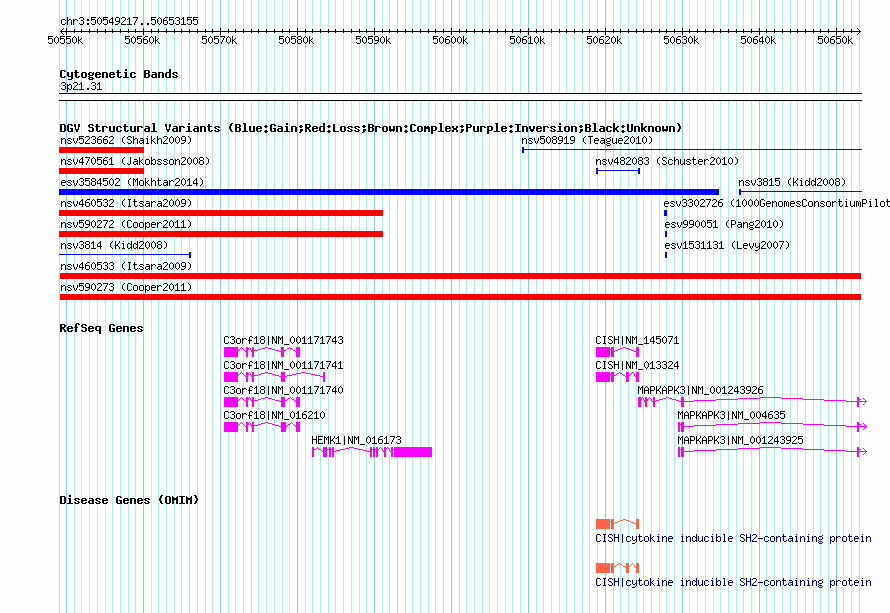Open nsv482083 (Schuster2010) variant label
The width and height of the screenshot is (890, 613).
coord(667,161)
